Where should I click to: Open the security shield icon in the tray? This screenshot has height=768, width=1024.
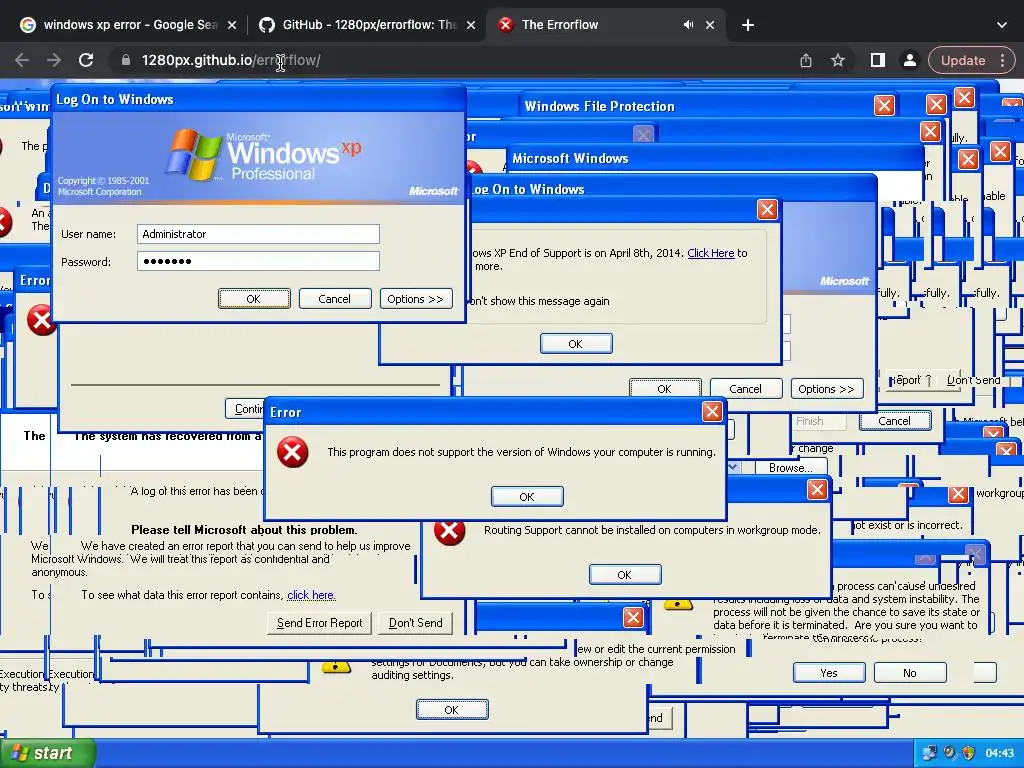pos(968,753)
